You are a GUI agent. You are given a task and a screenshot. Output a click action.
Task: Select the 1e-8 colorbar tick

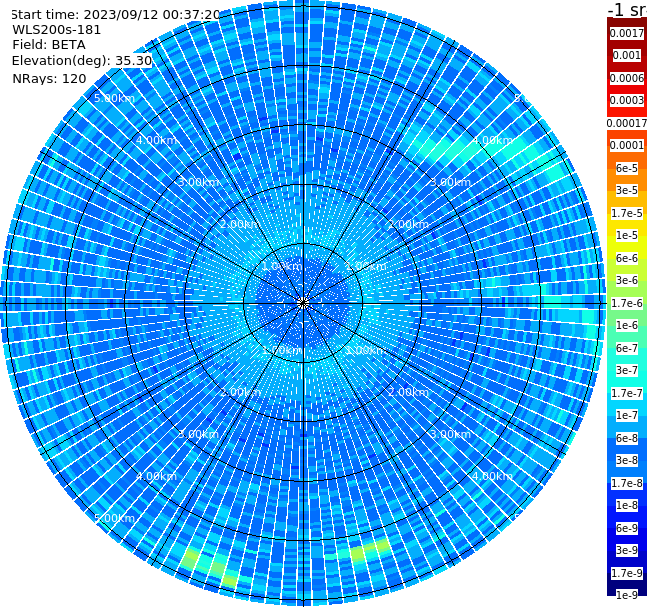click(627, 505)
